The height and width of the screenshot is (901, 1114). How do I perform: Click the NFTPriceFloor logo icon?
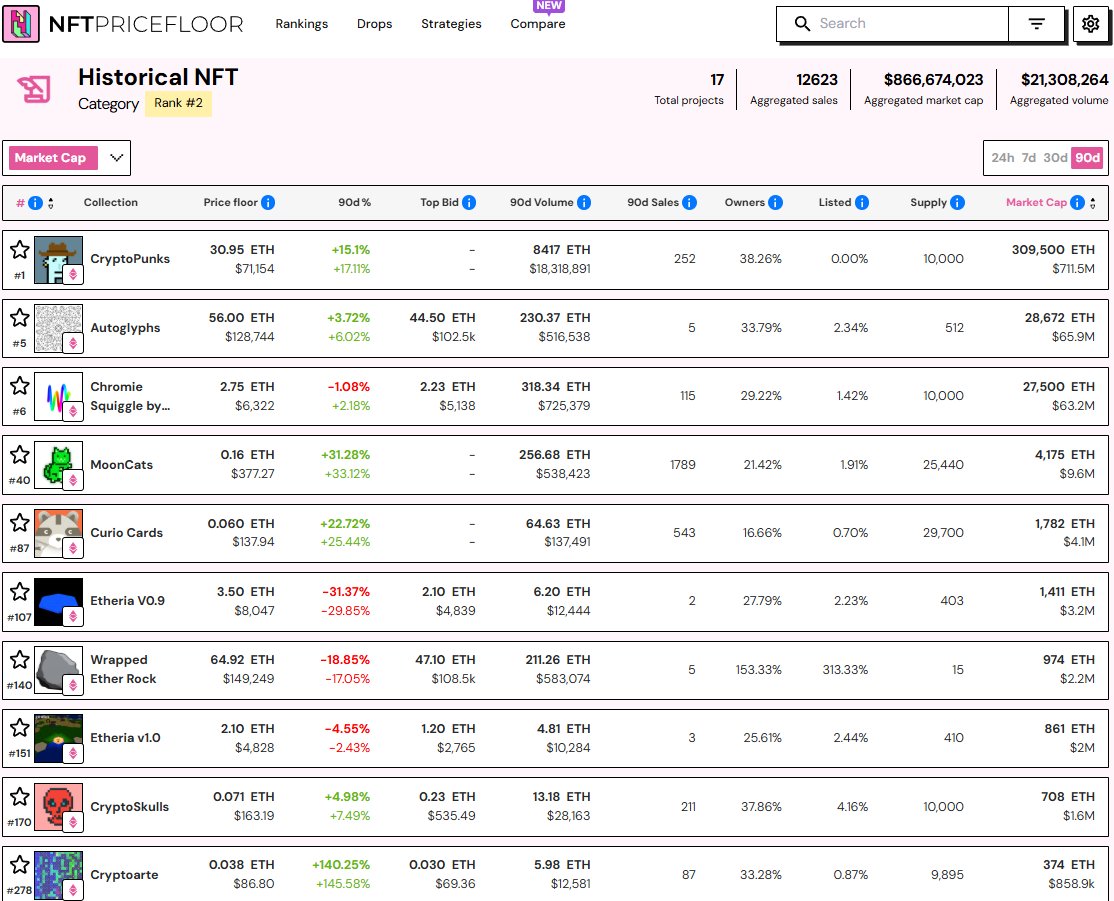pyautogui.click(x=21, y=23)
